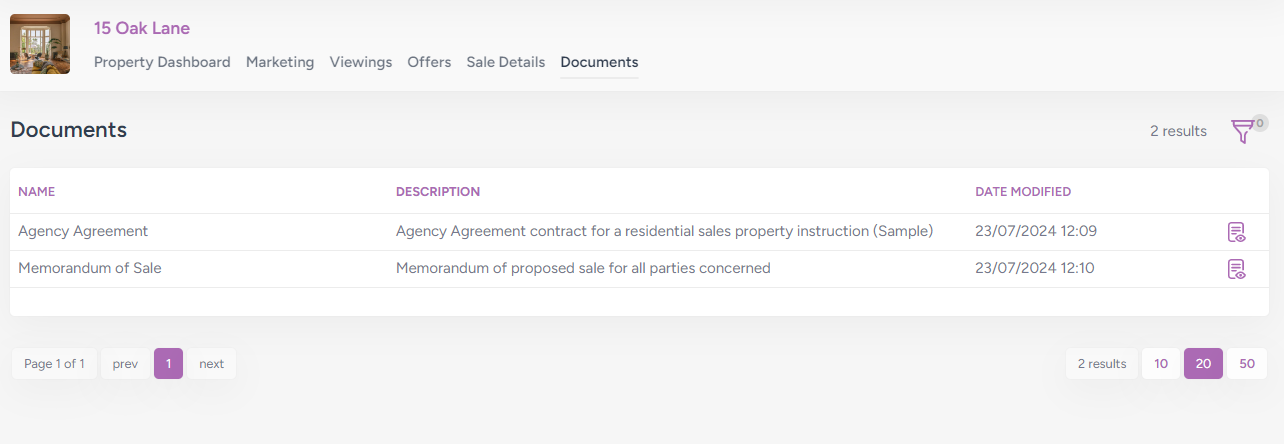
Task: Sort by the Date Modified column header
Action: [1023, 192]
